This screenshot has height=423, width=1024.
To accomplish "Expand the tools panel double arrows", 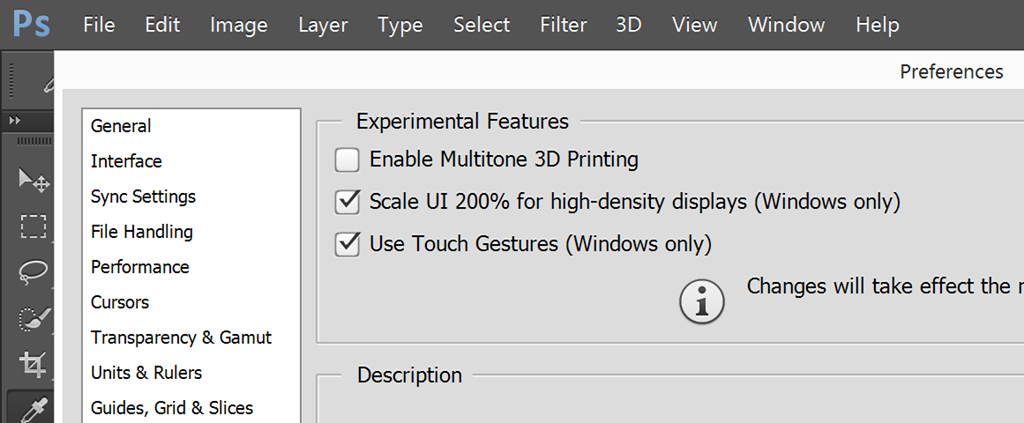I will point(14,121).
